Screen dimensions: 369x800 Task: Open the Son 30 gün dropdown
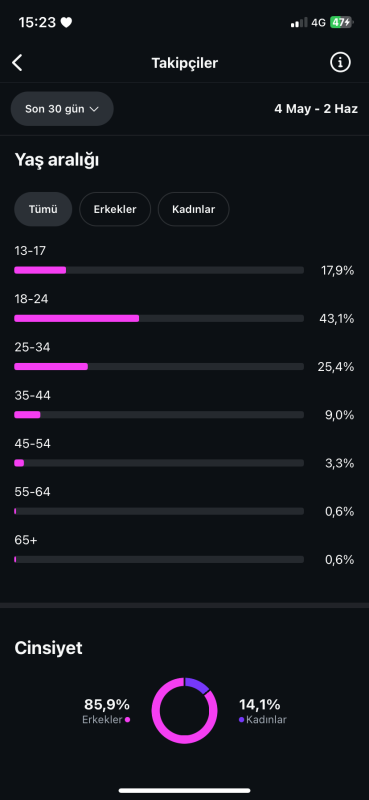(62, 109)
